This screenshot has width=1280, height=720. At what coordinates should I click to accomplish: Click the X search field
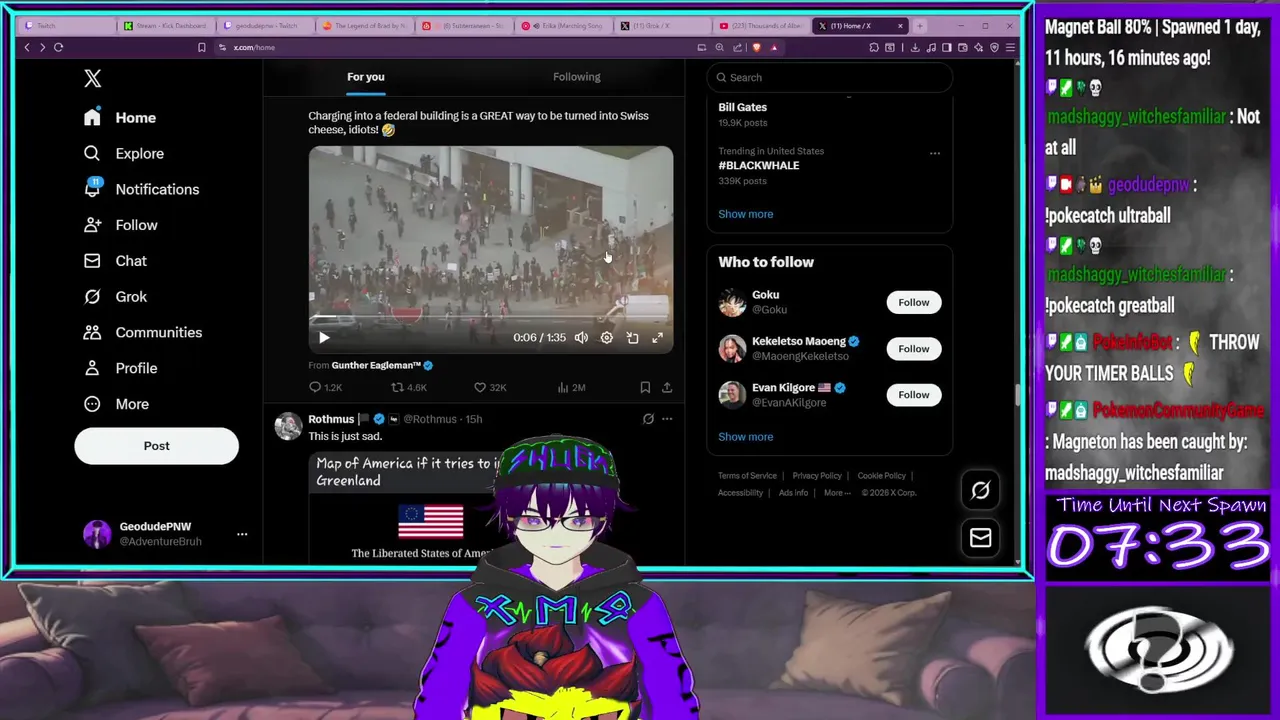[x=830, y=77]
